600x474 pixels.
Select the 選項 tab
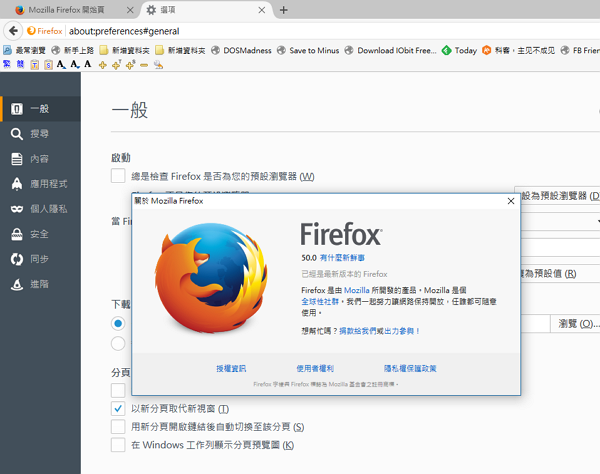click(205, 10)
